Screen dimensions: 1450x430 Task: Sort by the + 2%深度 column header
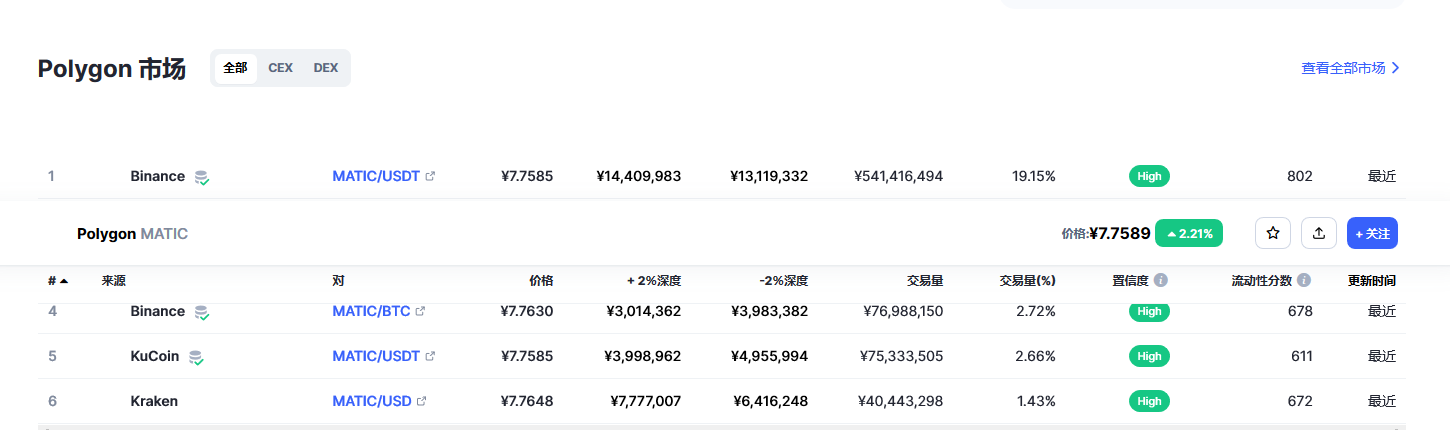[x=654, y=281]
